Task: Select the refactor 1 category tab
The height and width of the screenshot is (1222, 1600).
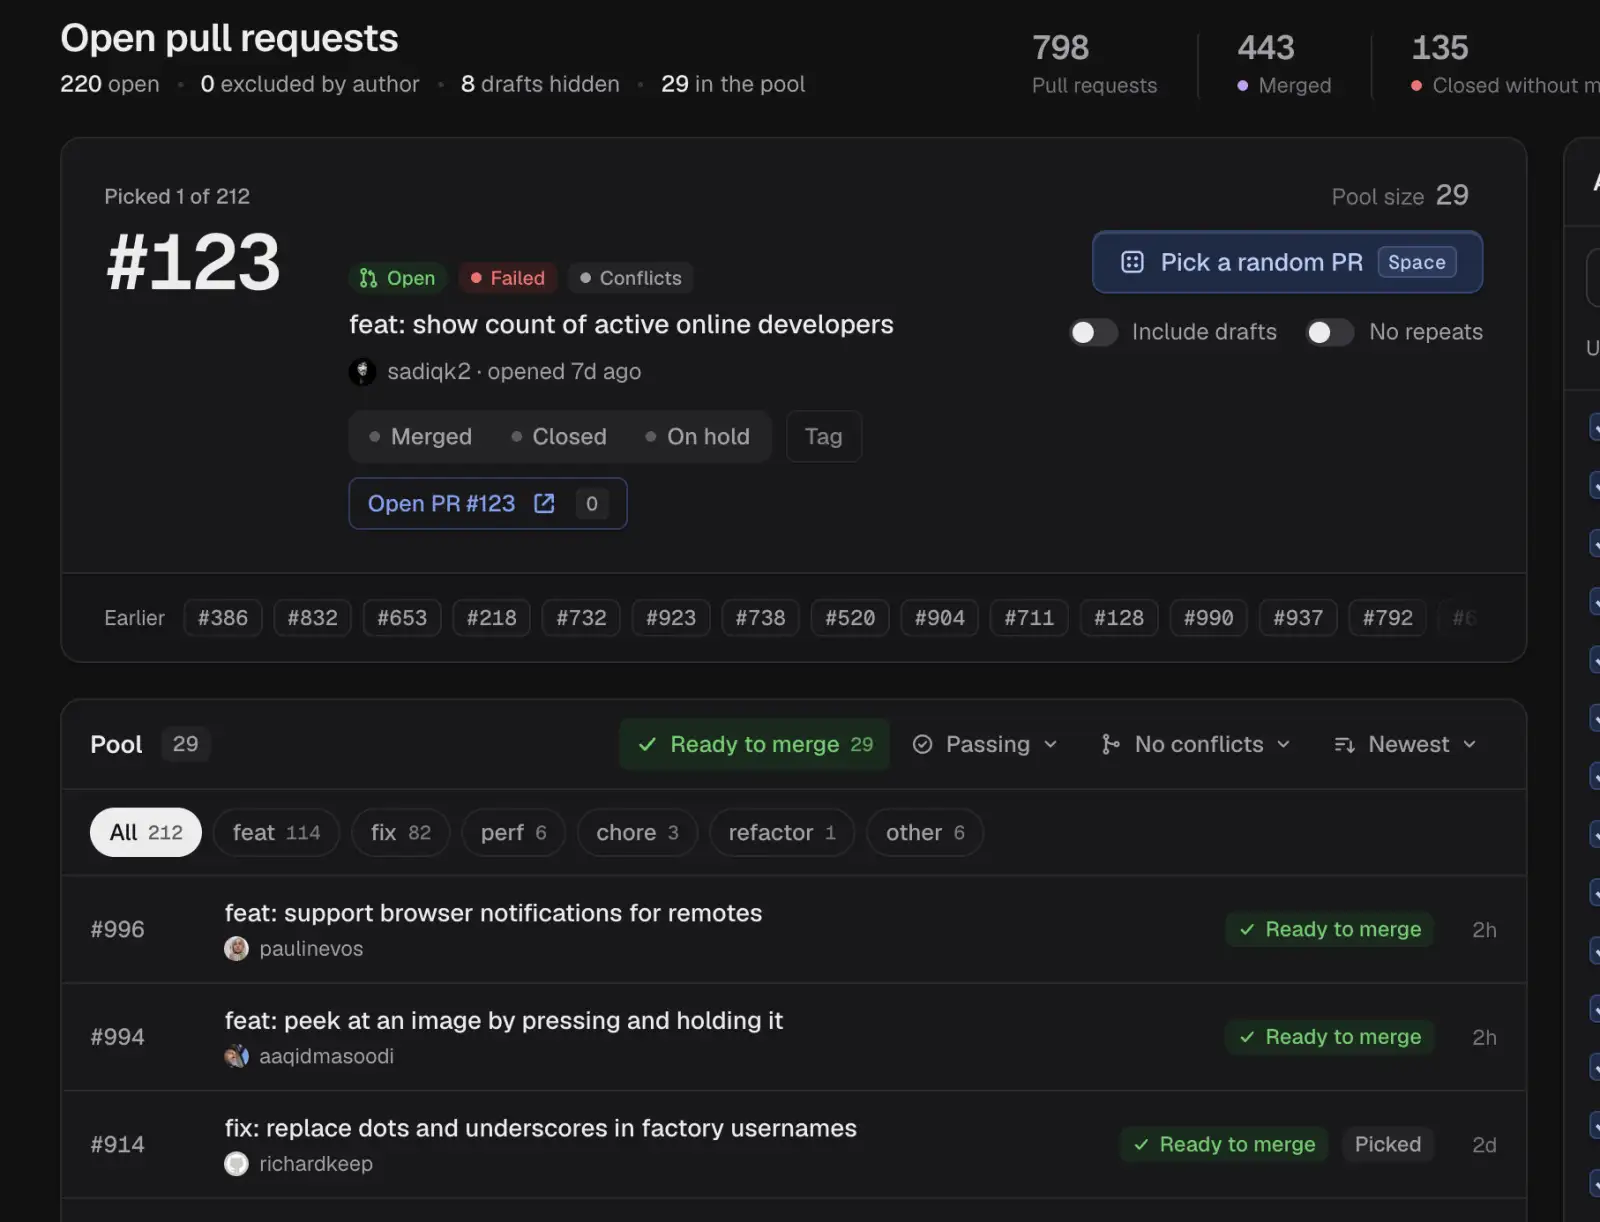Action: [782, 832]
